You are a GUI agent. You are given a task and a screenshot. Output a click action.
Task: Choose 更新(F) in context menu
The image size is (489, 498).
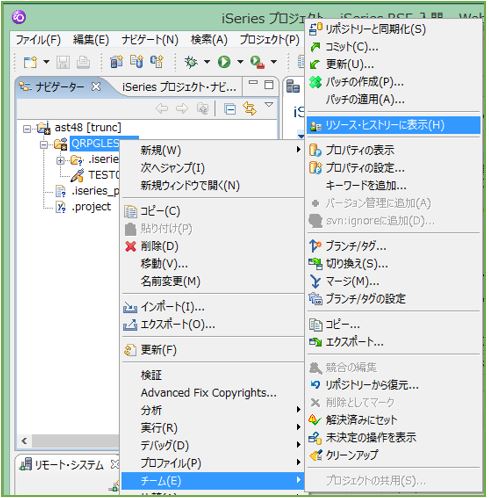click(x=213, y=350)
